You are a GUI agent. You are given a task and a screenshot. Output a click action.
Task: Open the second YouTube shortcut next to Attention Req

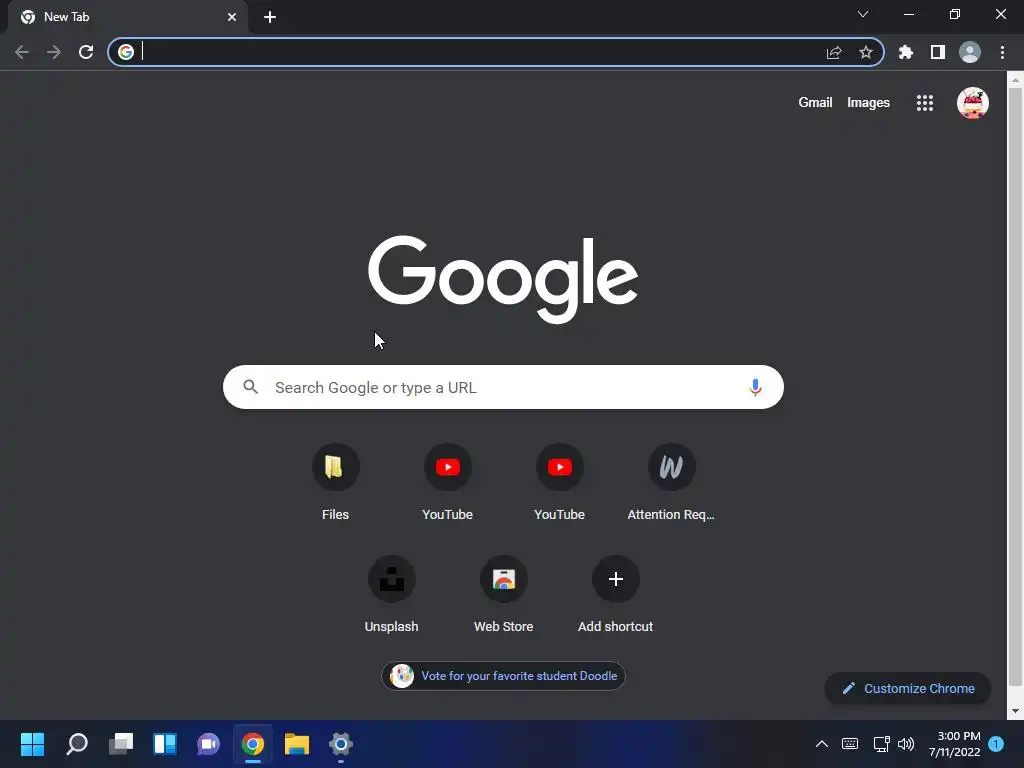(560, 483)
